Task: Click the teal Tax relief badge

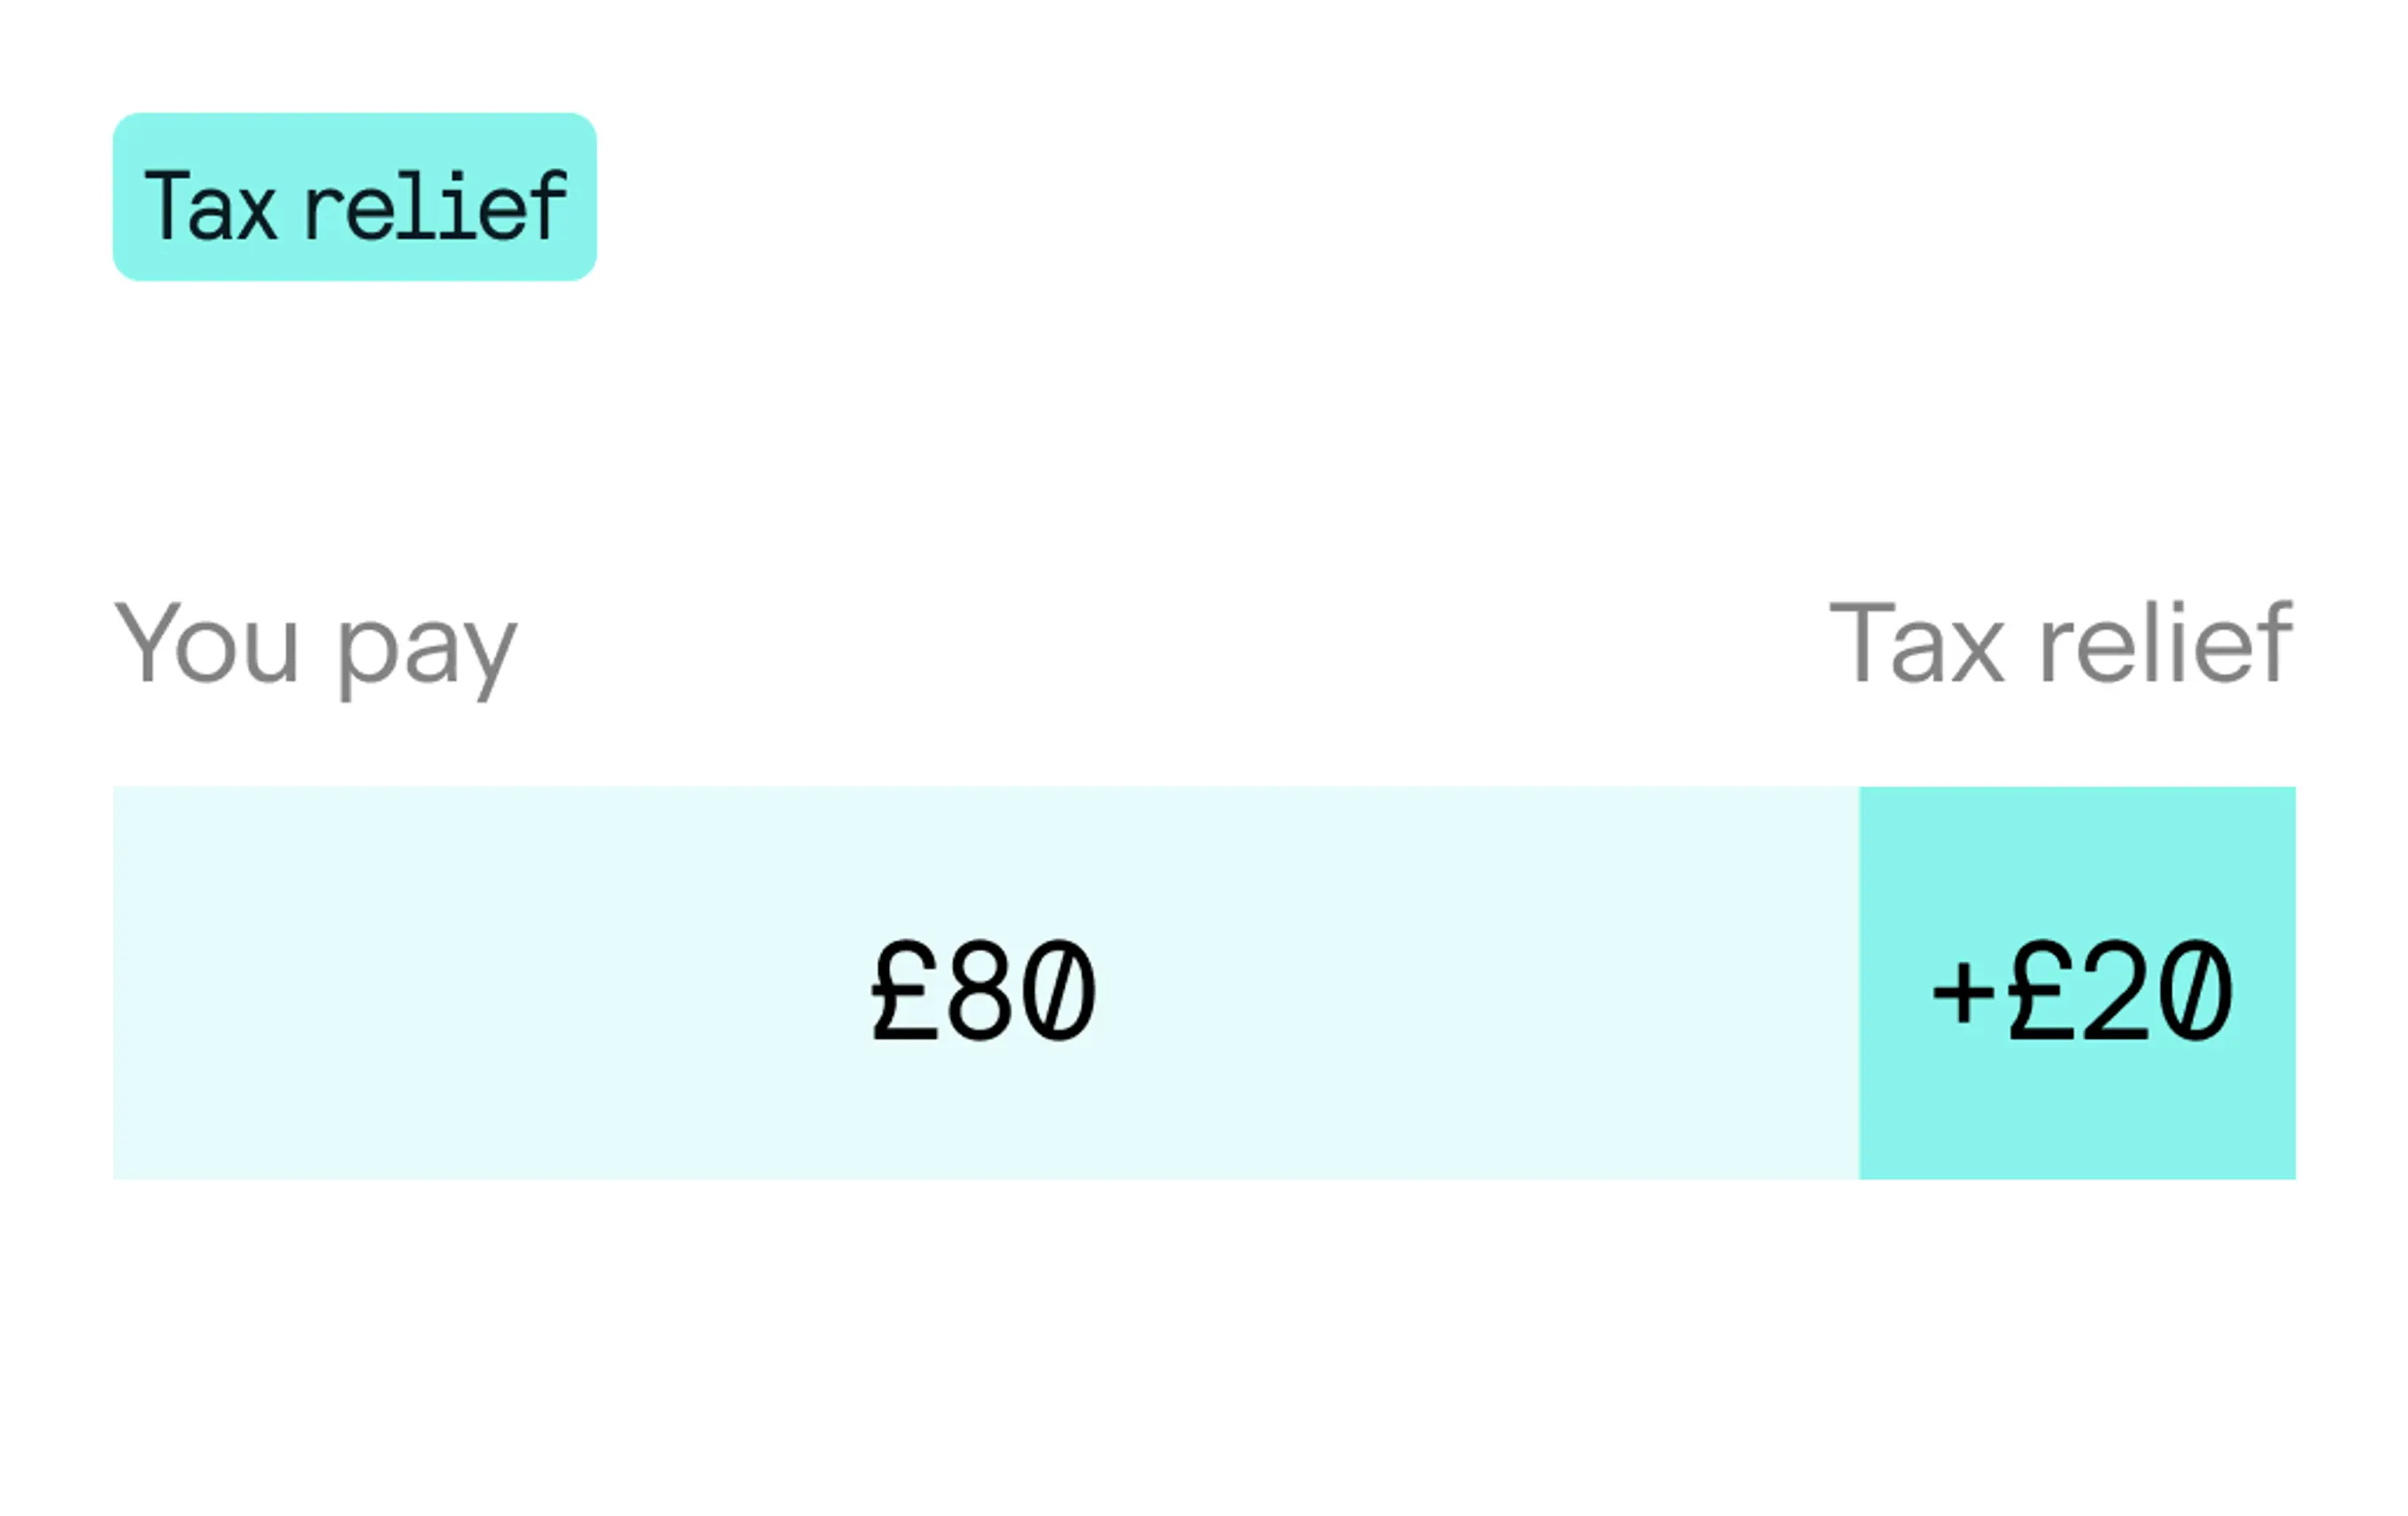Action: pos(354,197)
